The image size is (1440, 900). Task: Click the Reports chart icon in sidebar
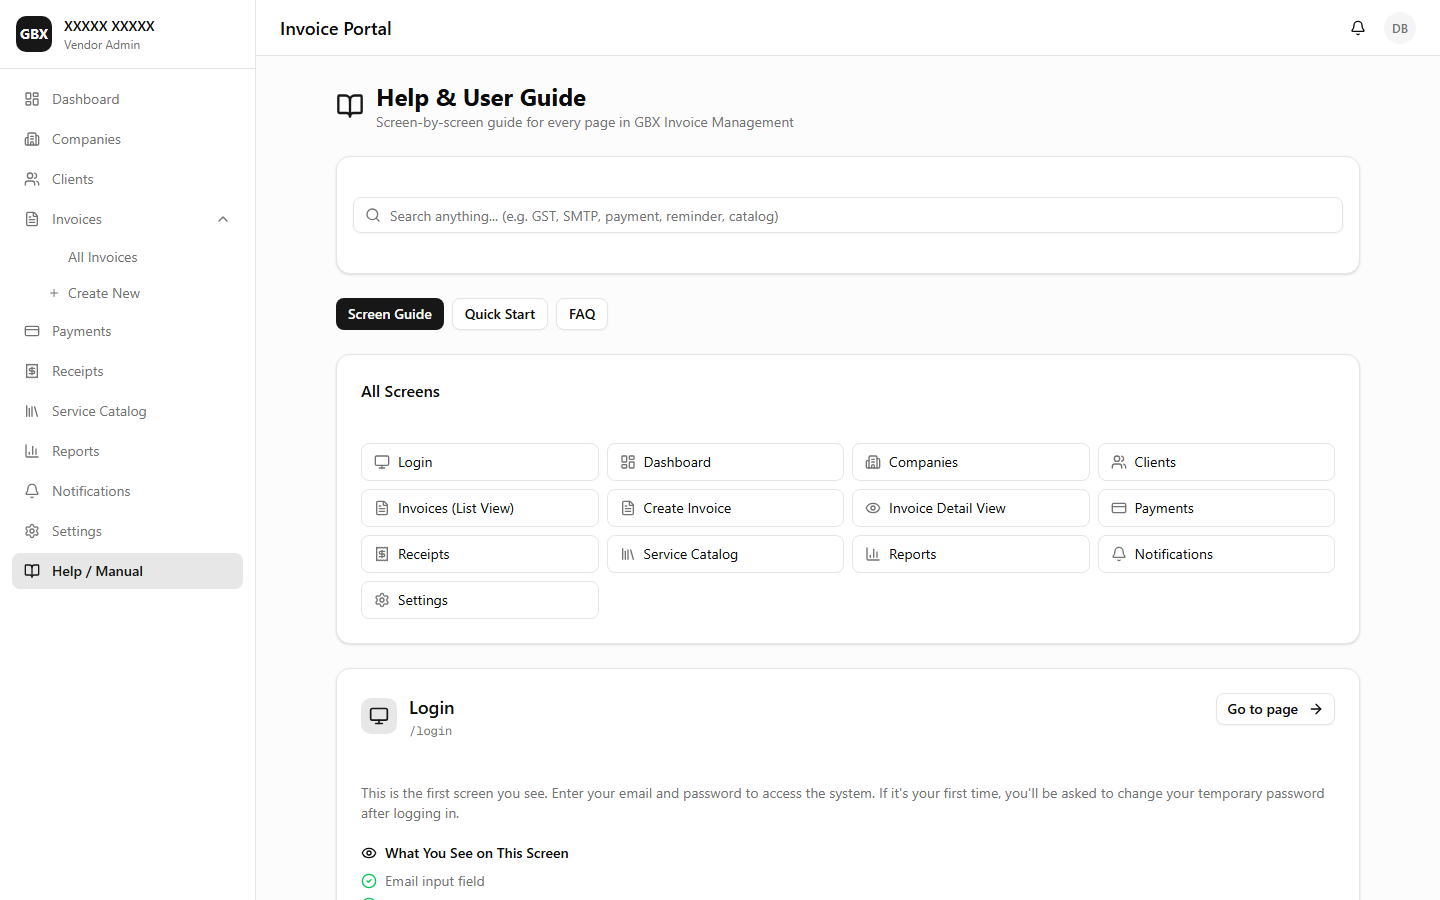[32, 451]
